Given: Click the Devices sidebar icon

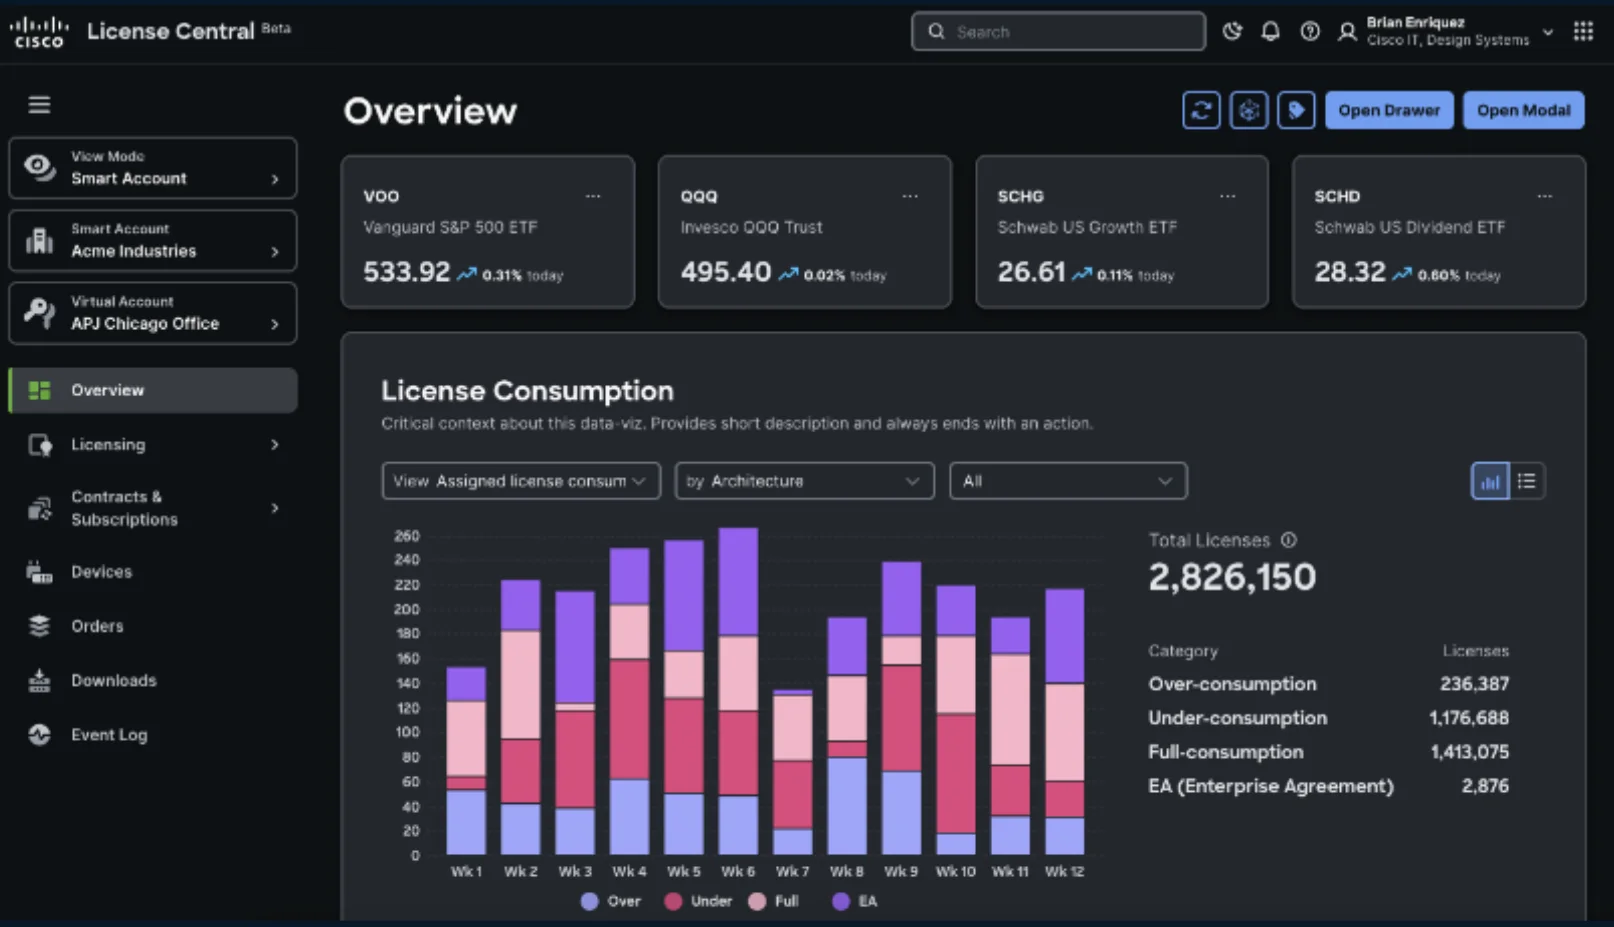Looking at the screenshot, I should [39, 572].
